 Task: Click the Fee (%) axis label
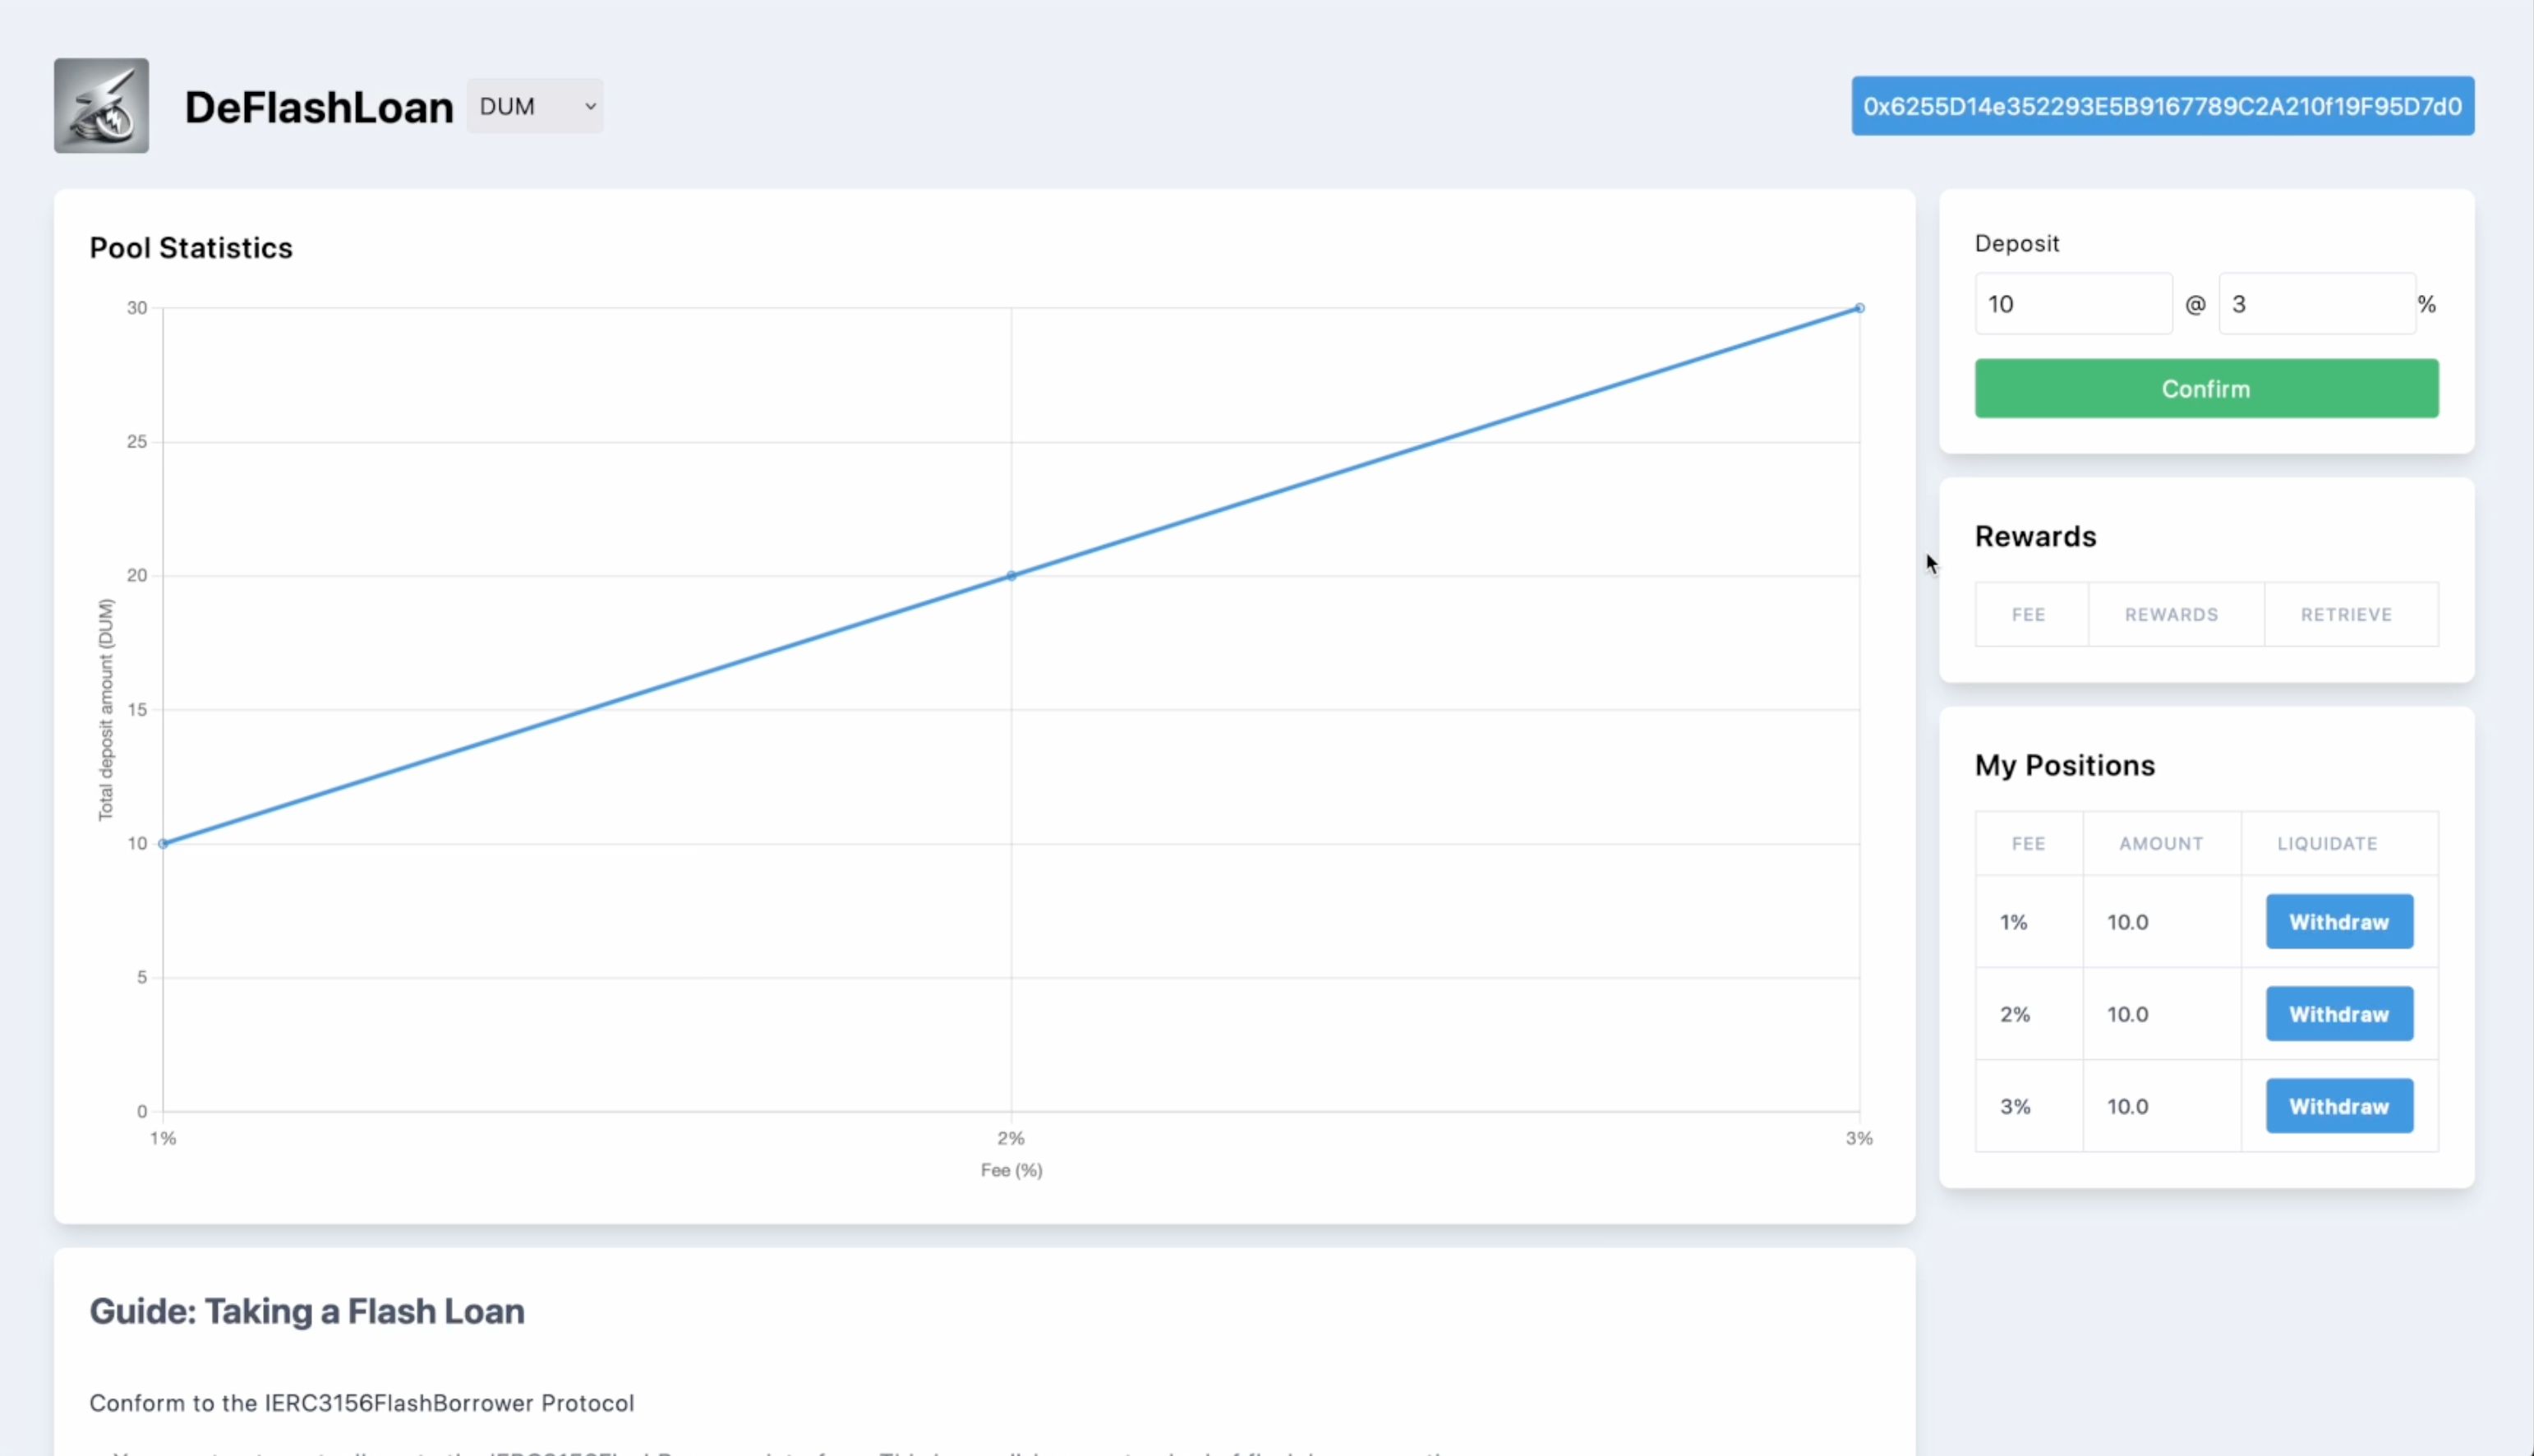[x=1011, y=1170]
